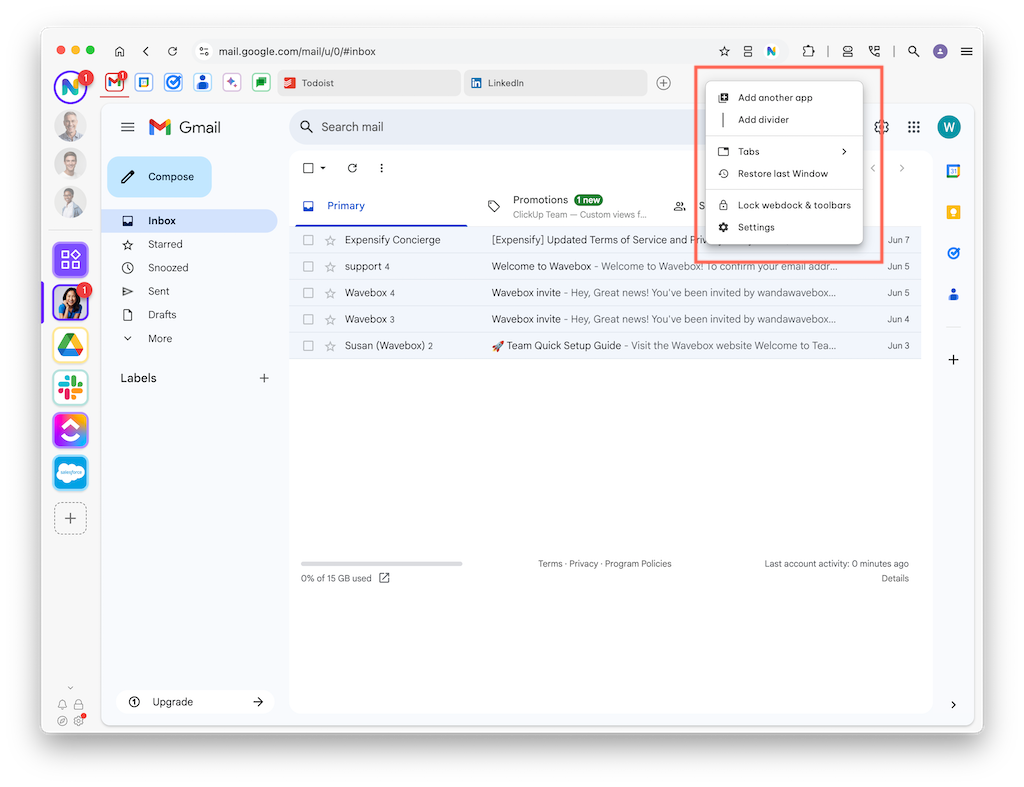Switch to the Promotions tab

(x=567, y=206)
